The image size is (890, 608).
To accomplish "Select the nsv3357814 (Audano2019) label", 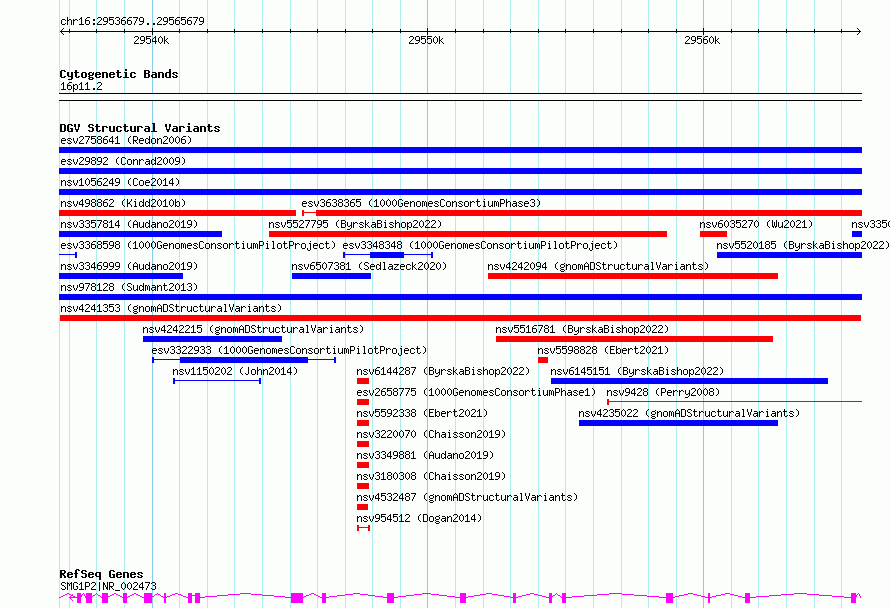I will coord(129,224).
